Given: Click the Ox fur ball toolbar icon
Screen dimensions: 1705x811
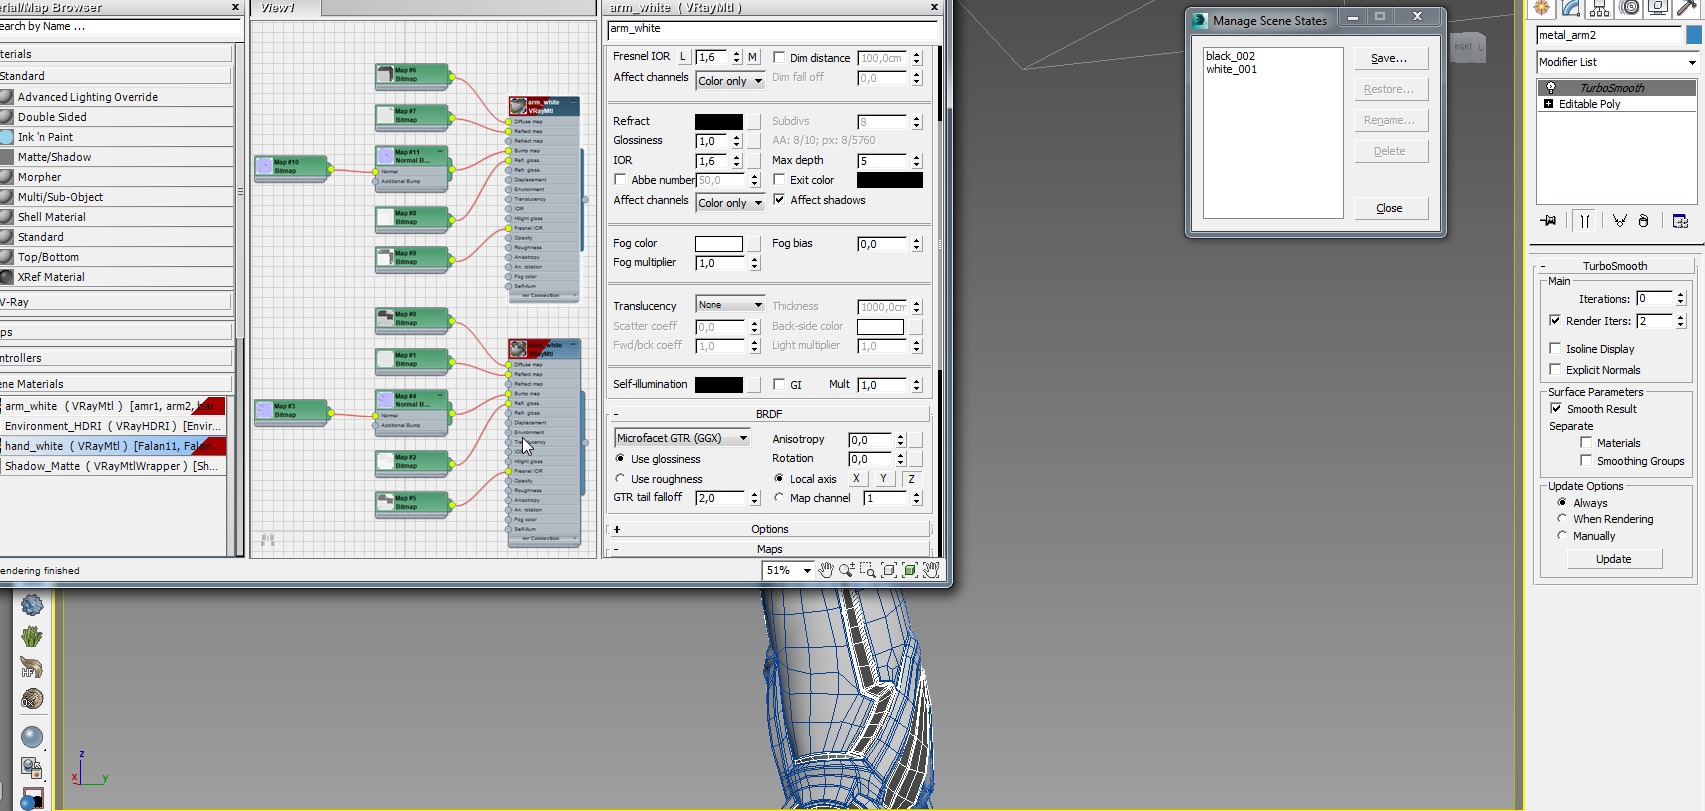Looking at the screenshot, I should tap(32, 698).
